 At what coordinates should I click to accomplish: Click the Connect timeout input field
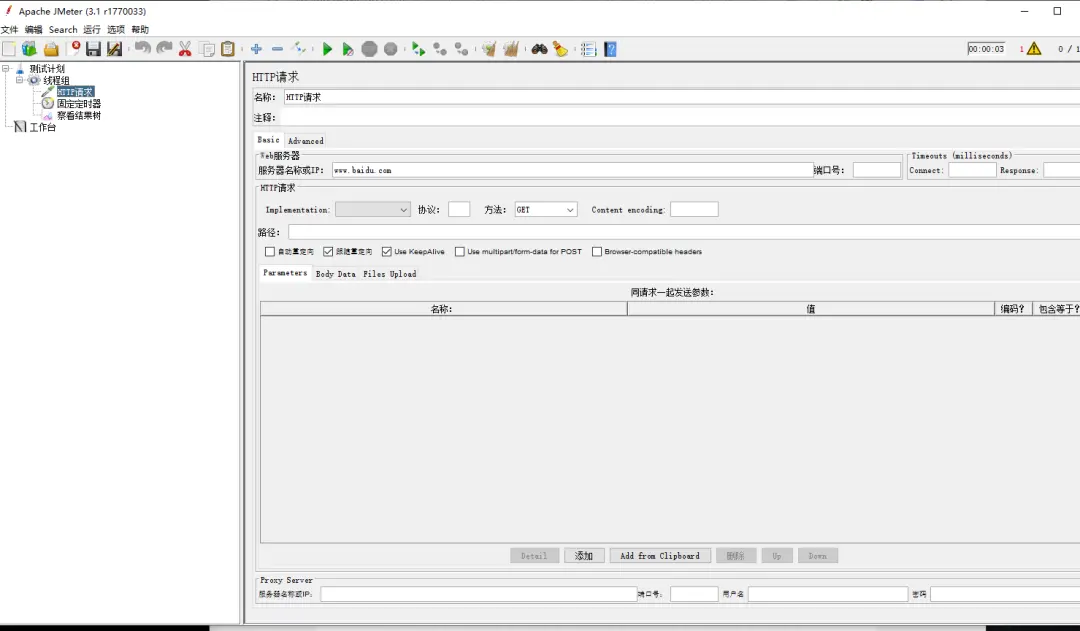click(x=973, y=170)
